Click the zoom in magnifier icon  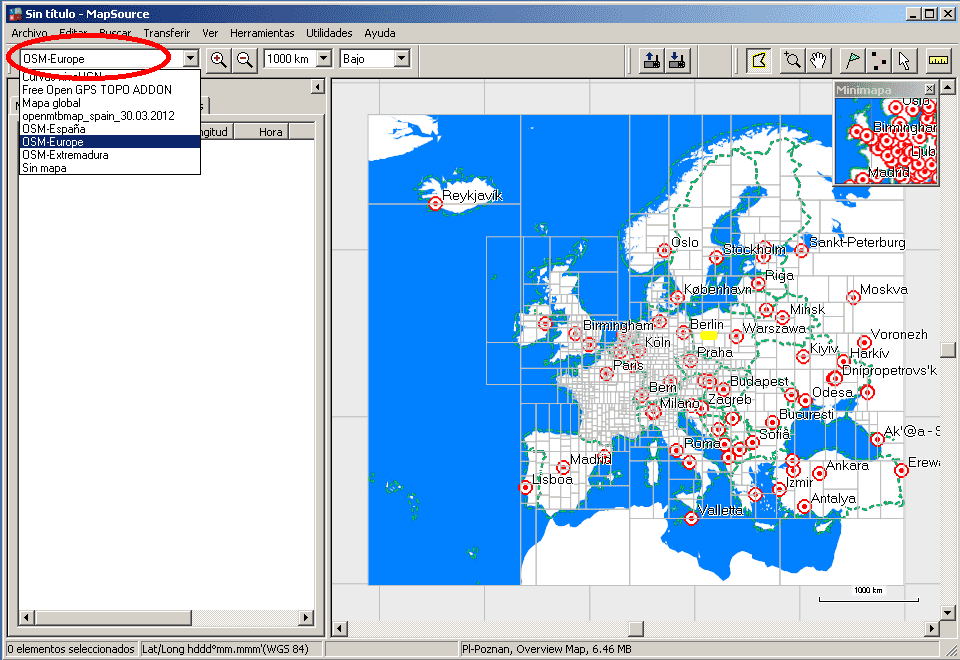pyautogui.click(x=219, y=59)
